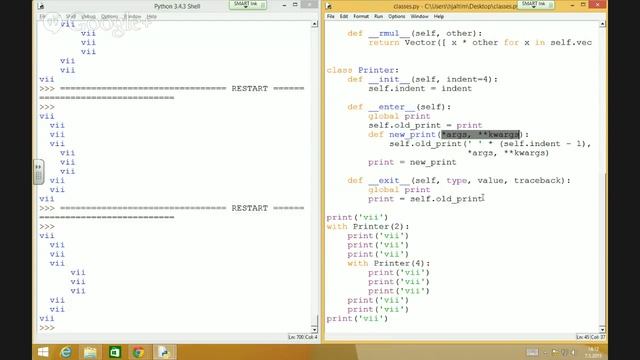Viewport: 640px width, 360px height.
Task: Open File menu in classes.py editor
Action: (x=331, y=16)
